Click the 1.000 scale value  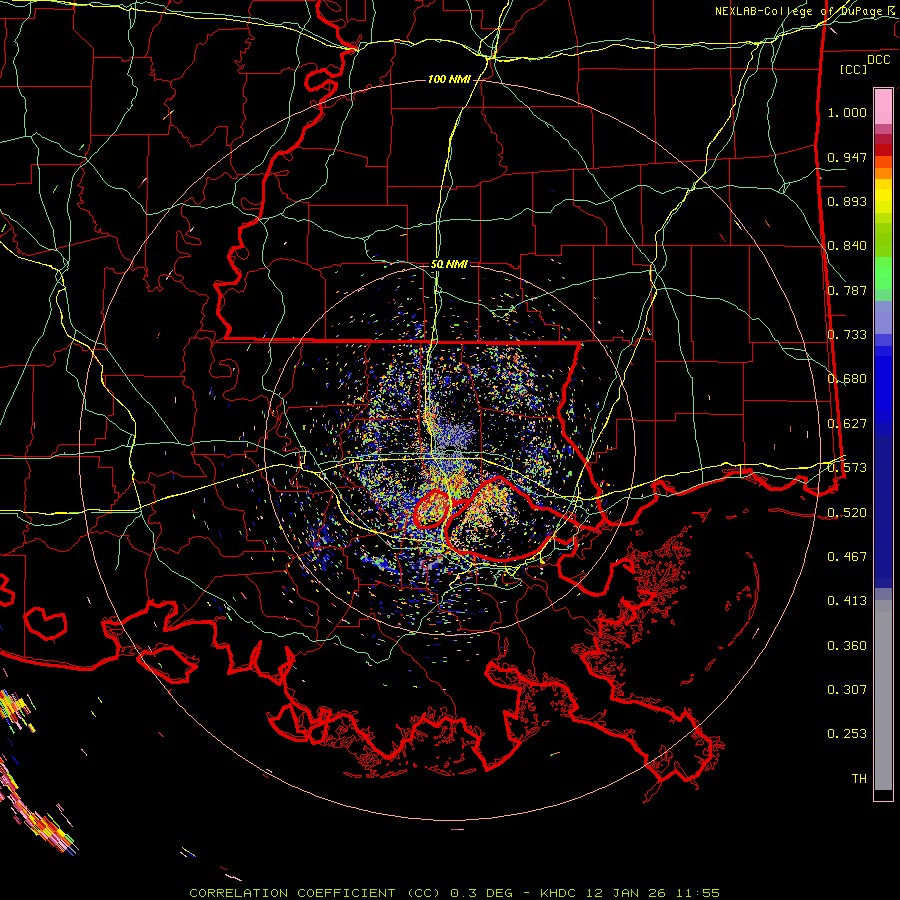pos(847,112)
